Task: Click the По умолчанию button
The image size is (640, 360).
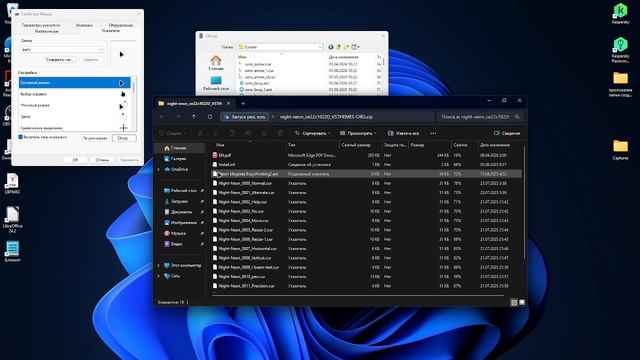Action: (x=95, y=138)
